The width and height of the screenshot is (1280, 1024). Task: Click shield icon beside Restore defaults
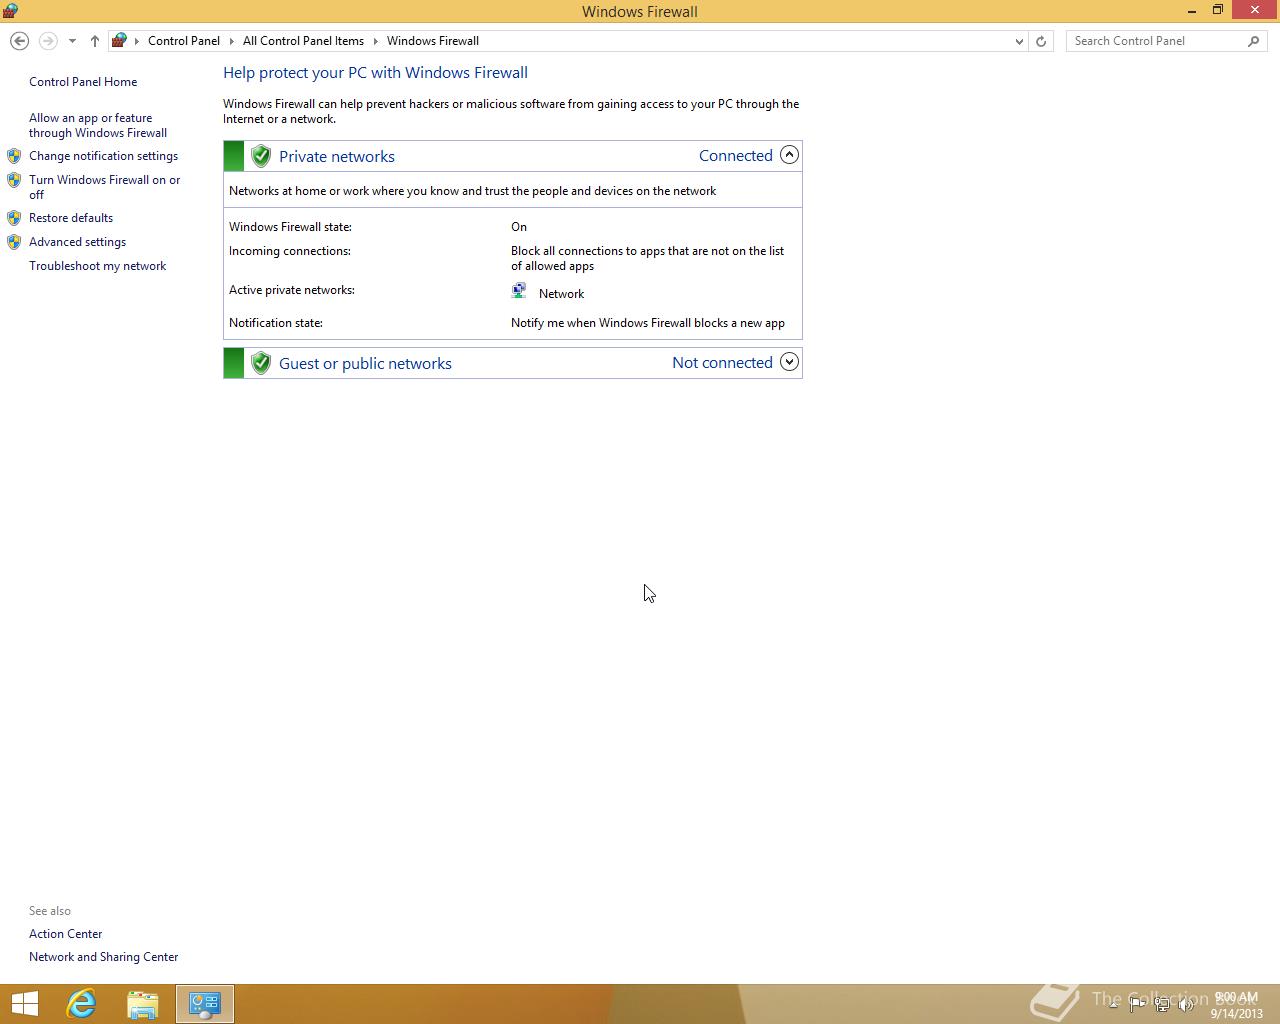14,218
